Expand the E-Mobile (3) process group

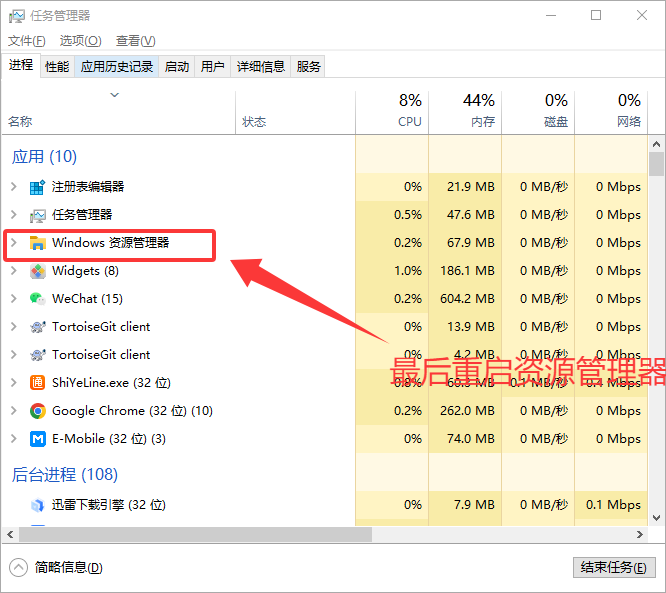14,439
